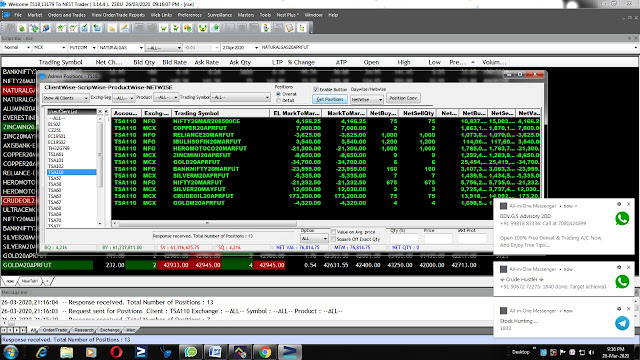This screenshot has height=360, width=640.
Task: Open the Preferences menu
Action: coord(189,15)
